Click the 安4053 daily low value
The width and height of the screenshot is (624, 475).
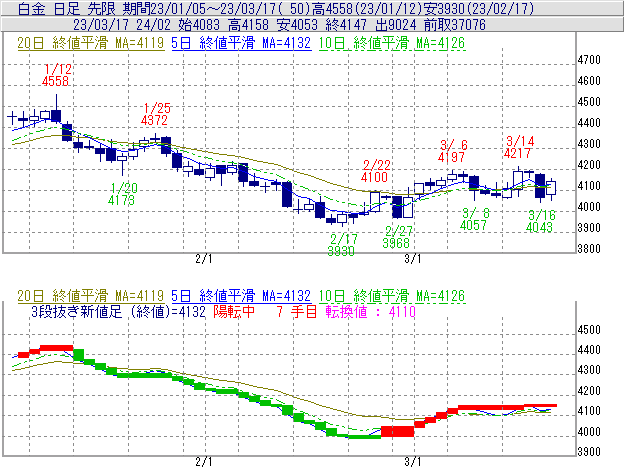tap(297, 25)
